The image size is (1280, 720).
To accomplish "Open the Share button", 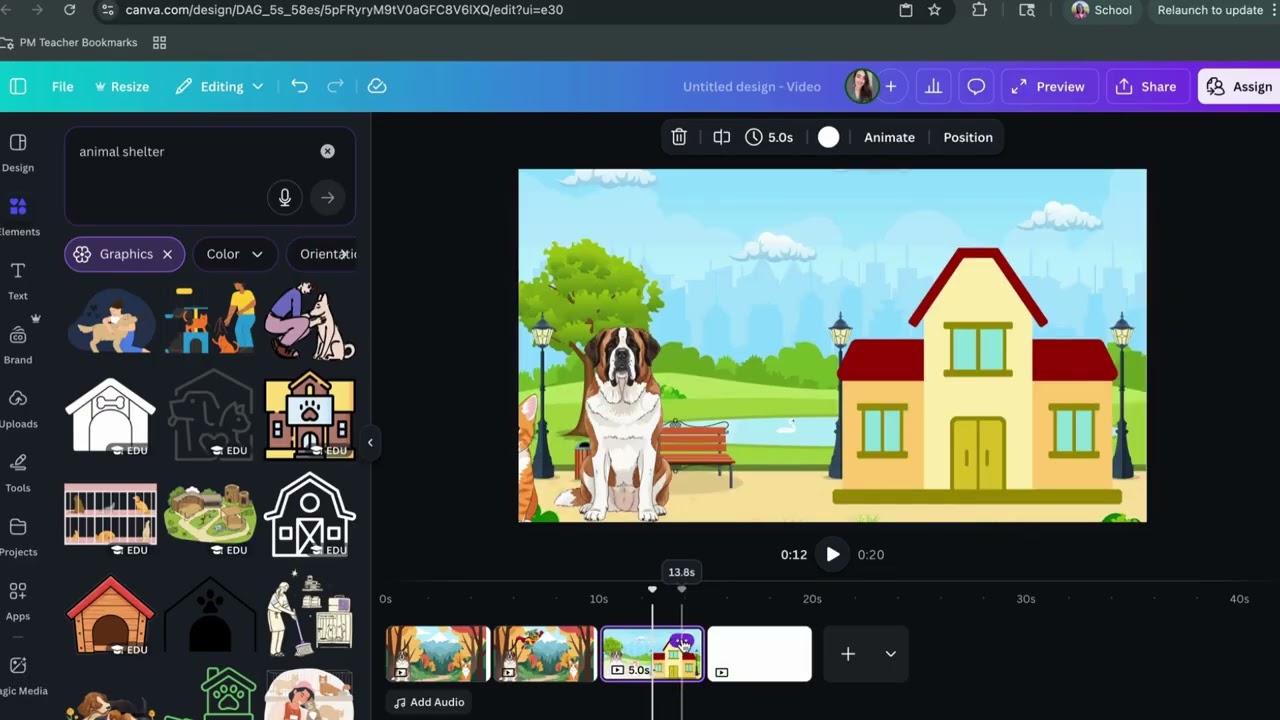I will click(1146, 87).
